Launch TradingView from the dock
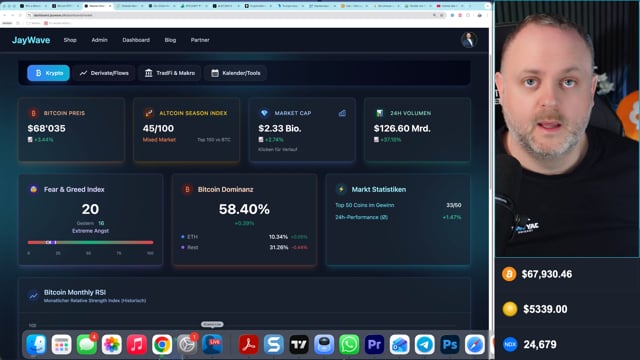640x360 pixels. pos(299,345)
